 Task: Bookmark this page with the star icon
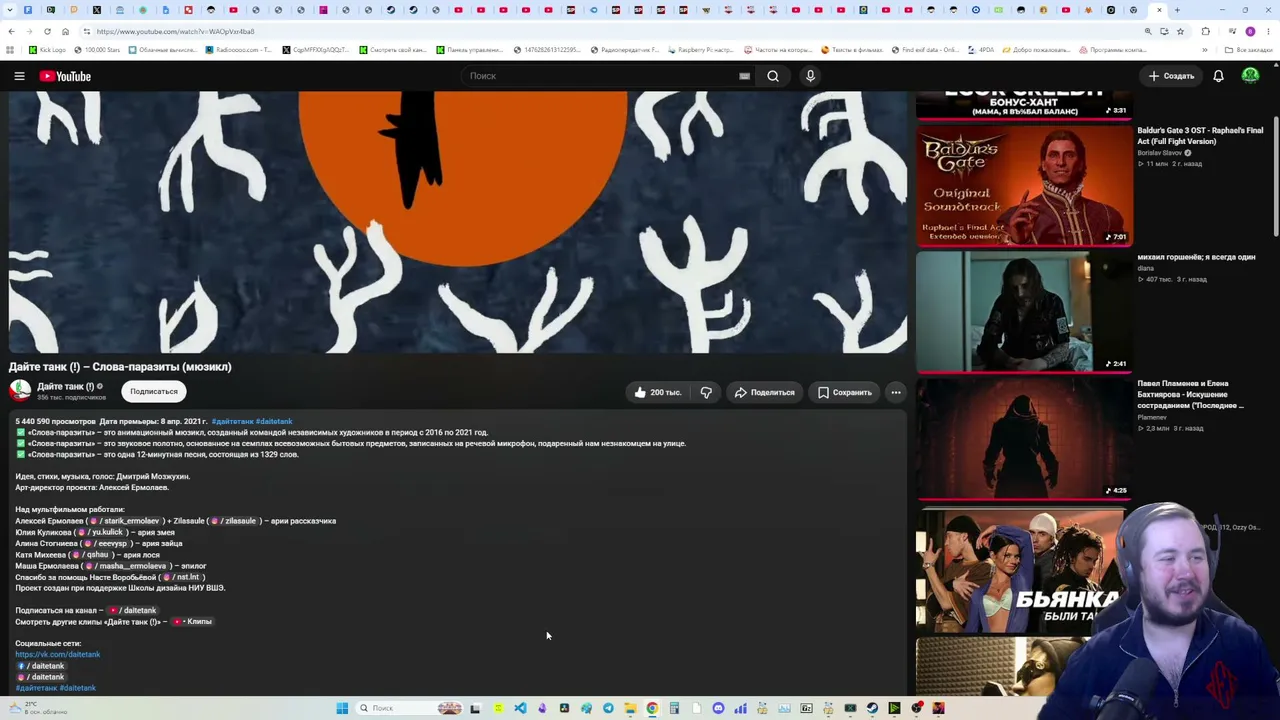coord(1180,31)
